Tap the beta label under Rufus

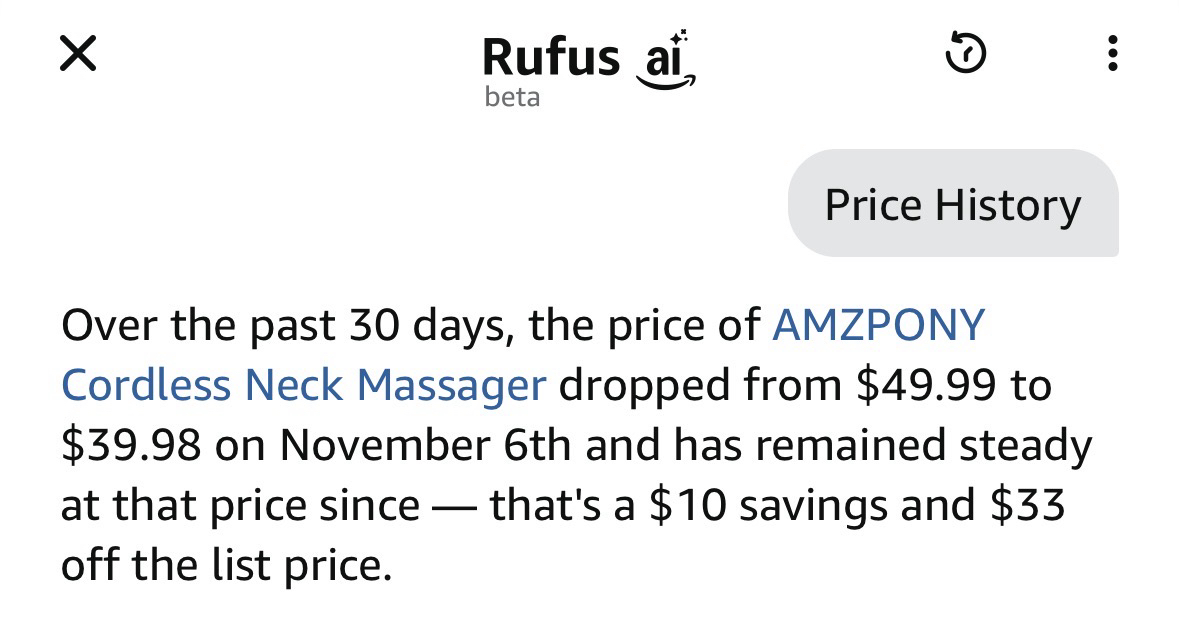point(511,97)
